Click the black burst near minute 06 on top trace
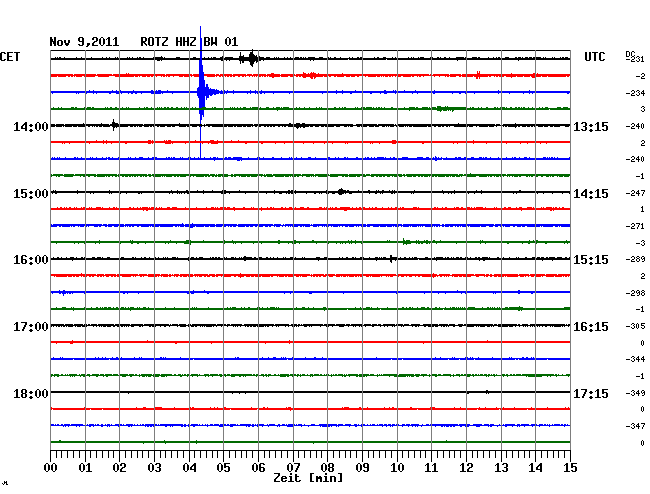The width and height of the screenshot is (650, 494). pyautogui.click(x=251, y=58)
